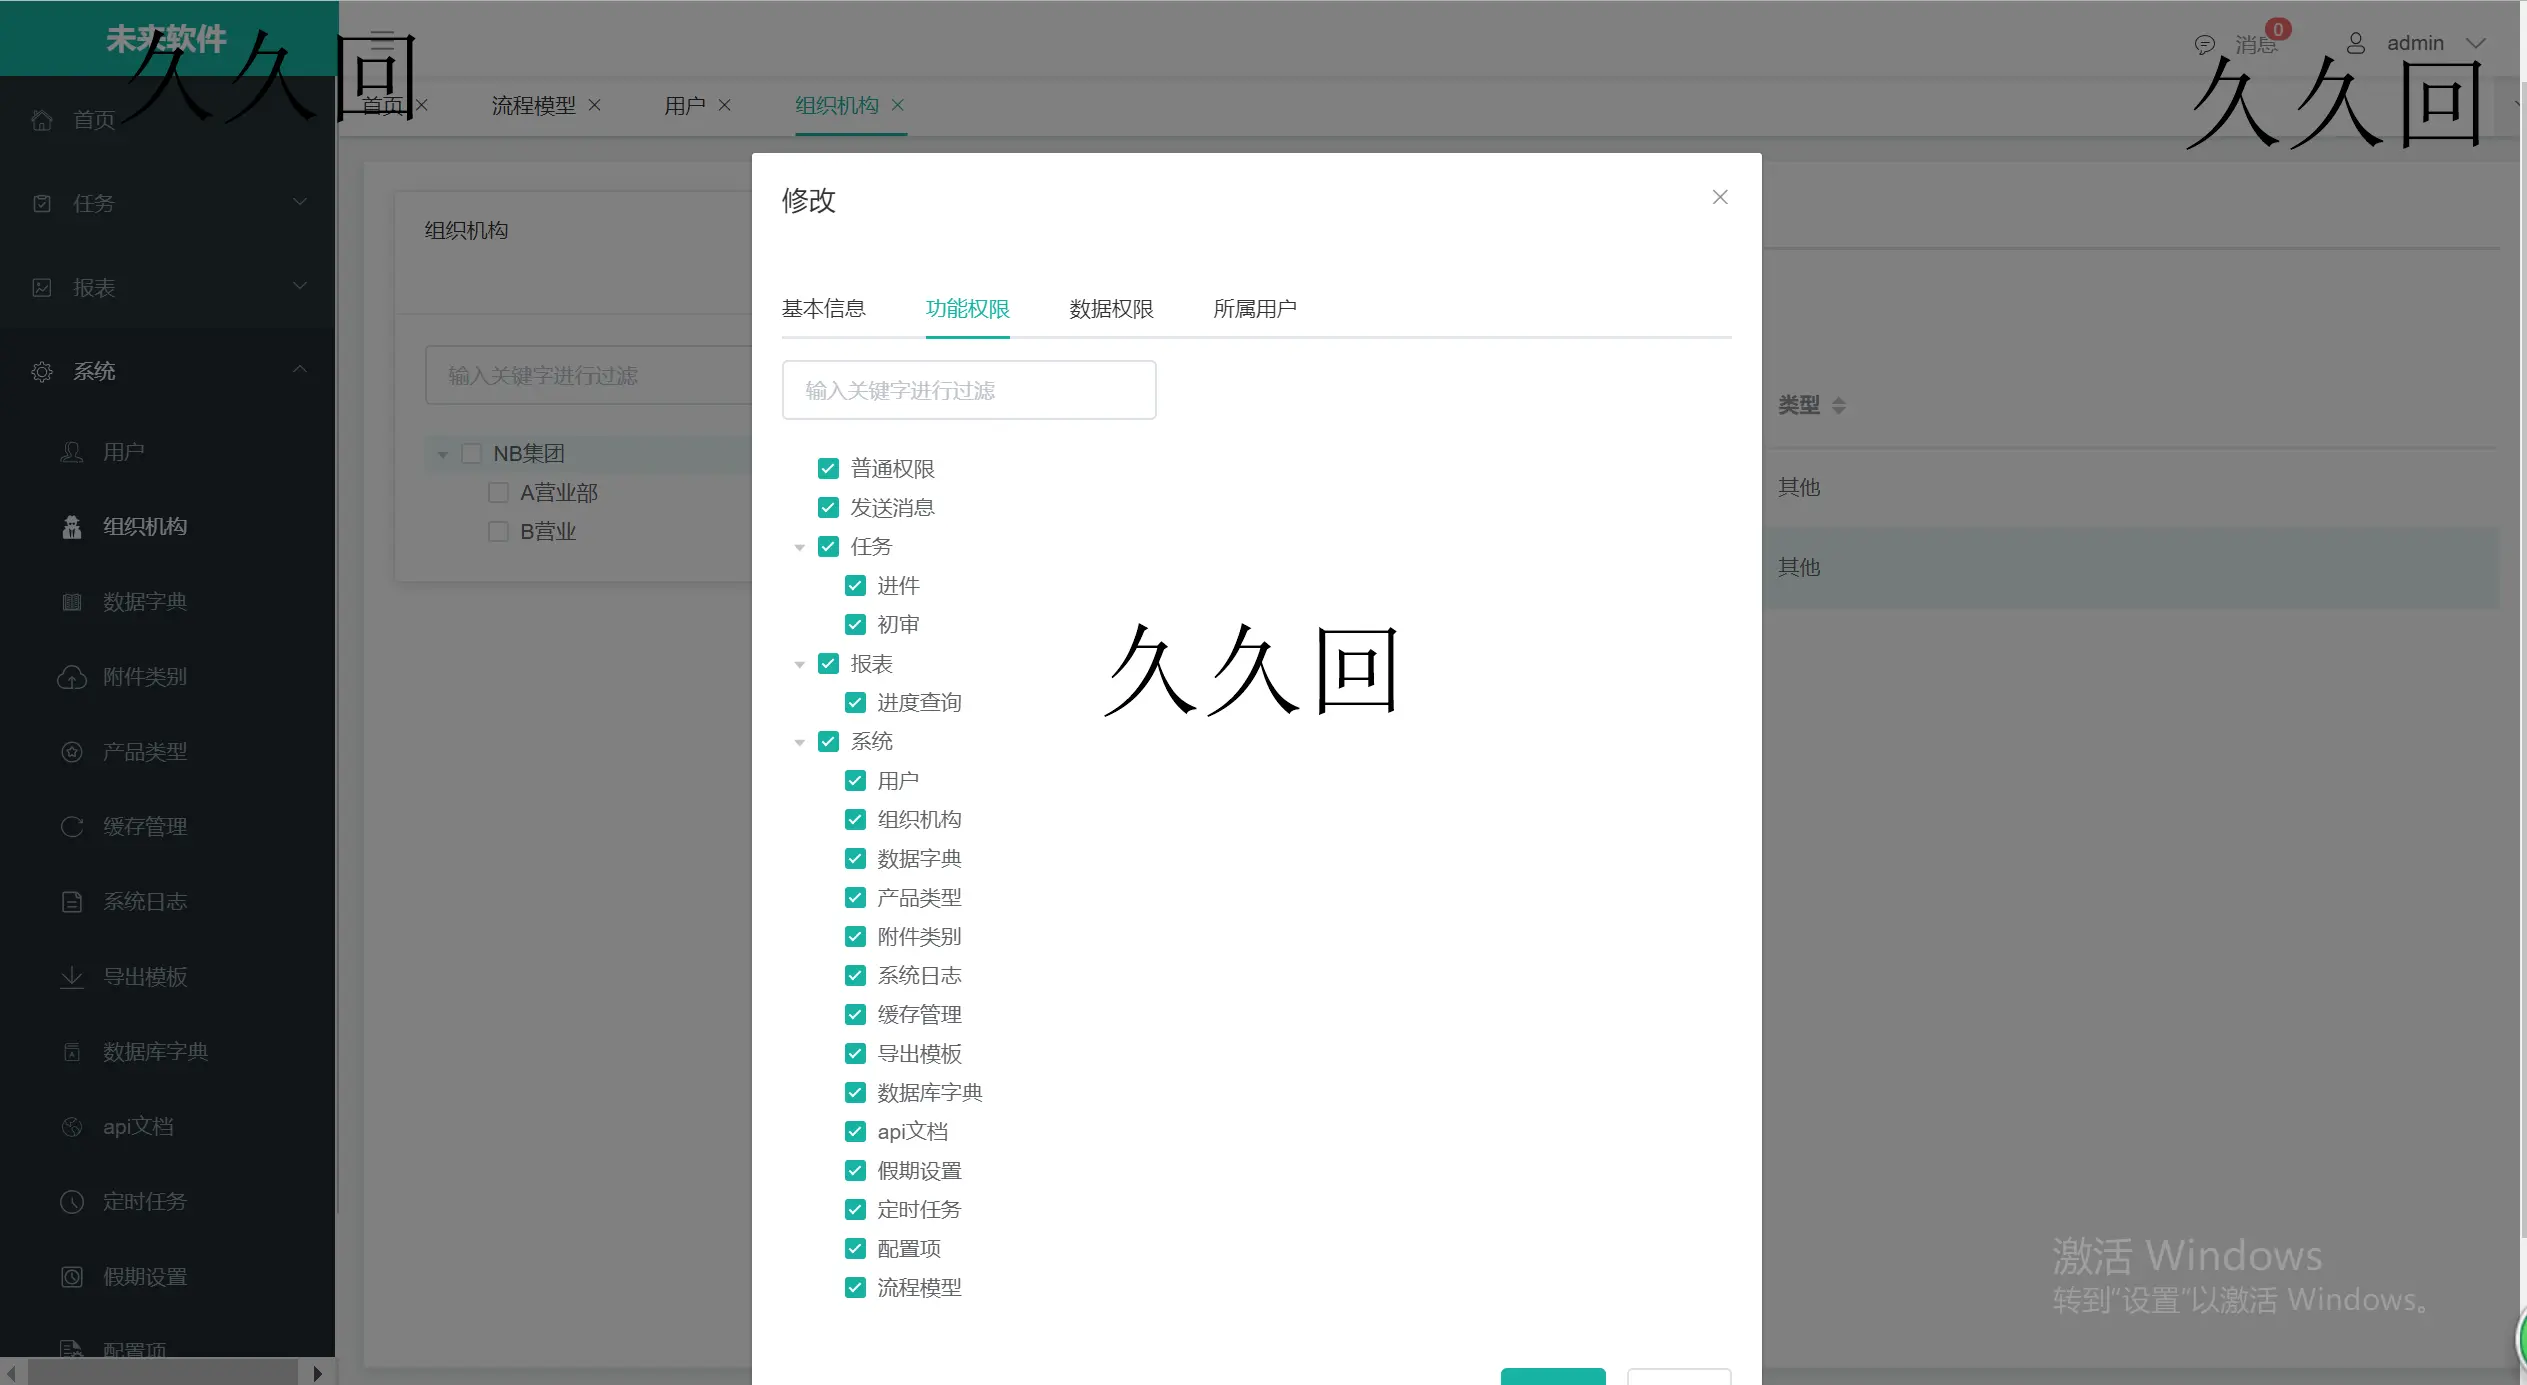Check the A营业部 tree checkbox
This screenshot has width=2527, height=1385.
point(497,492)
